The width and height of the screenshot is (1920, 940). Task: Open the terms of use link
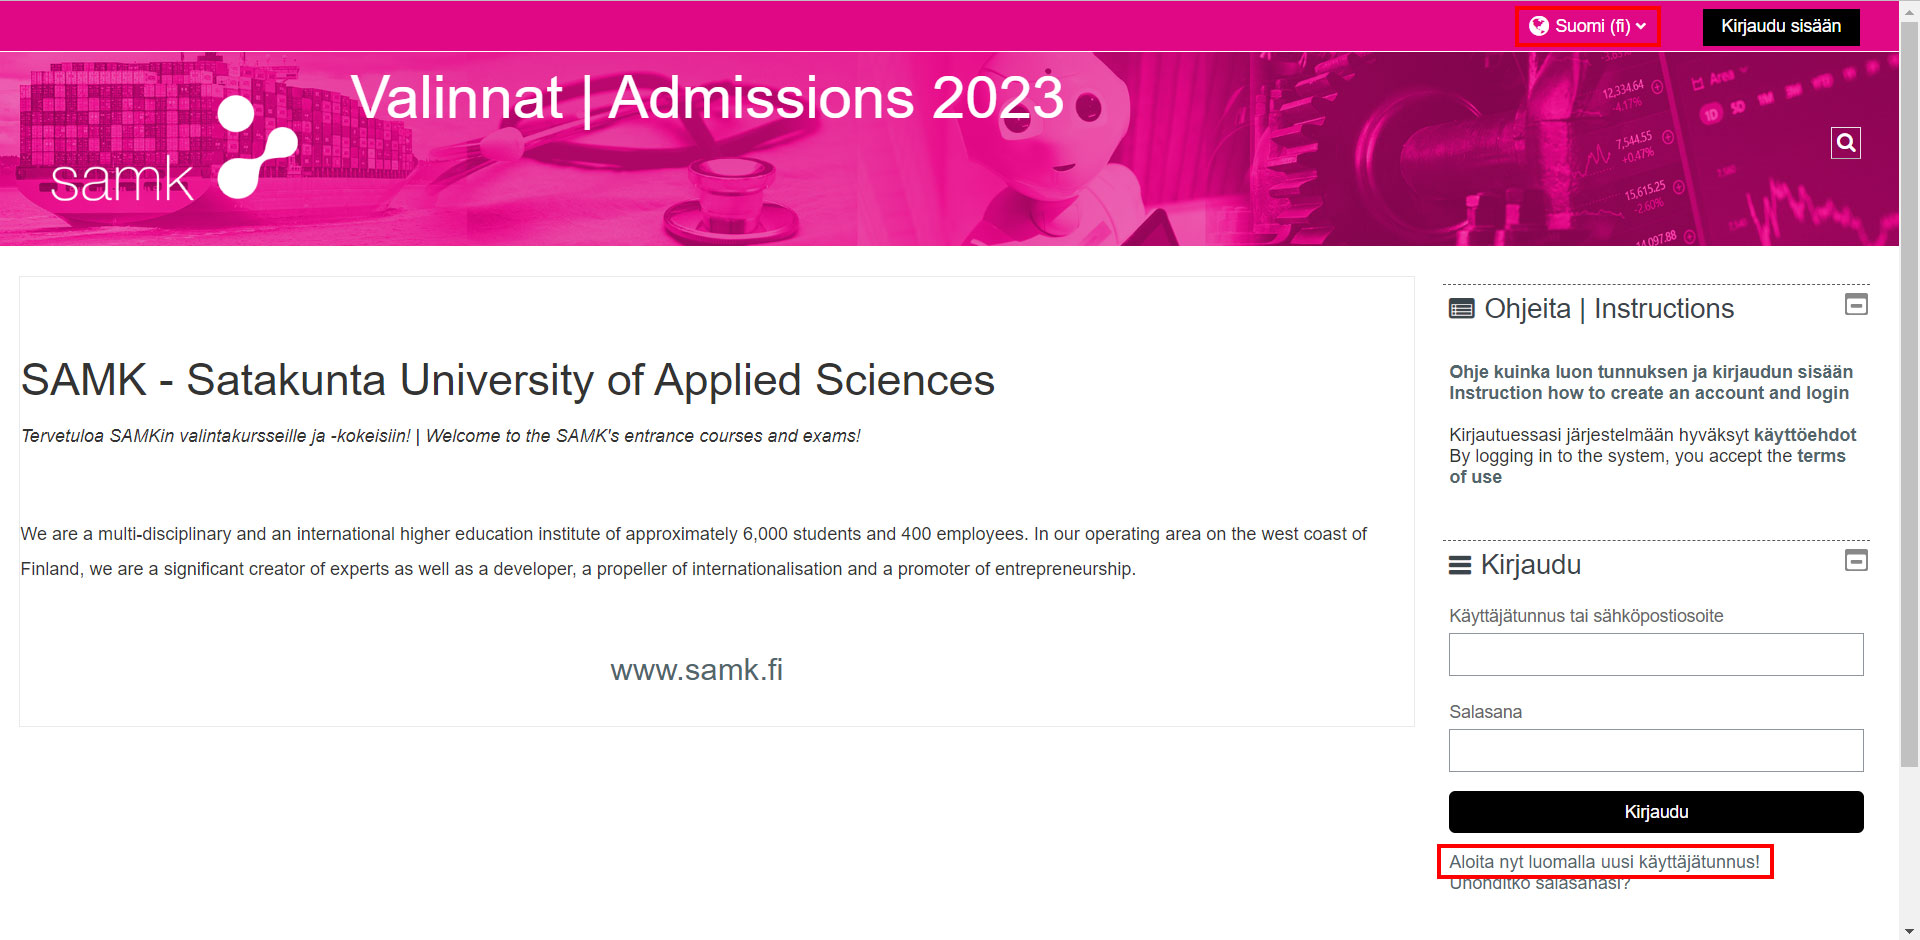pos(1648,467)
